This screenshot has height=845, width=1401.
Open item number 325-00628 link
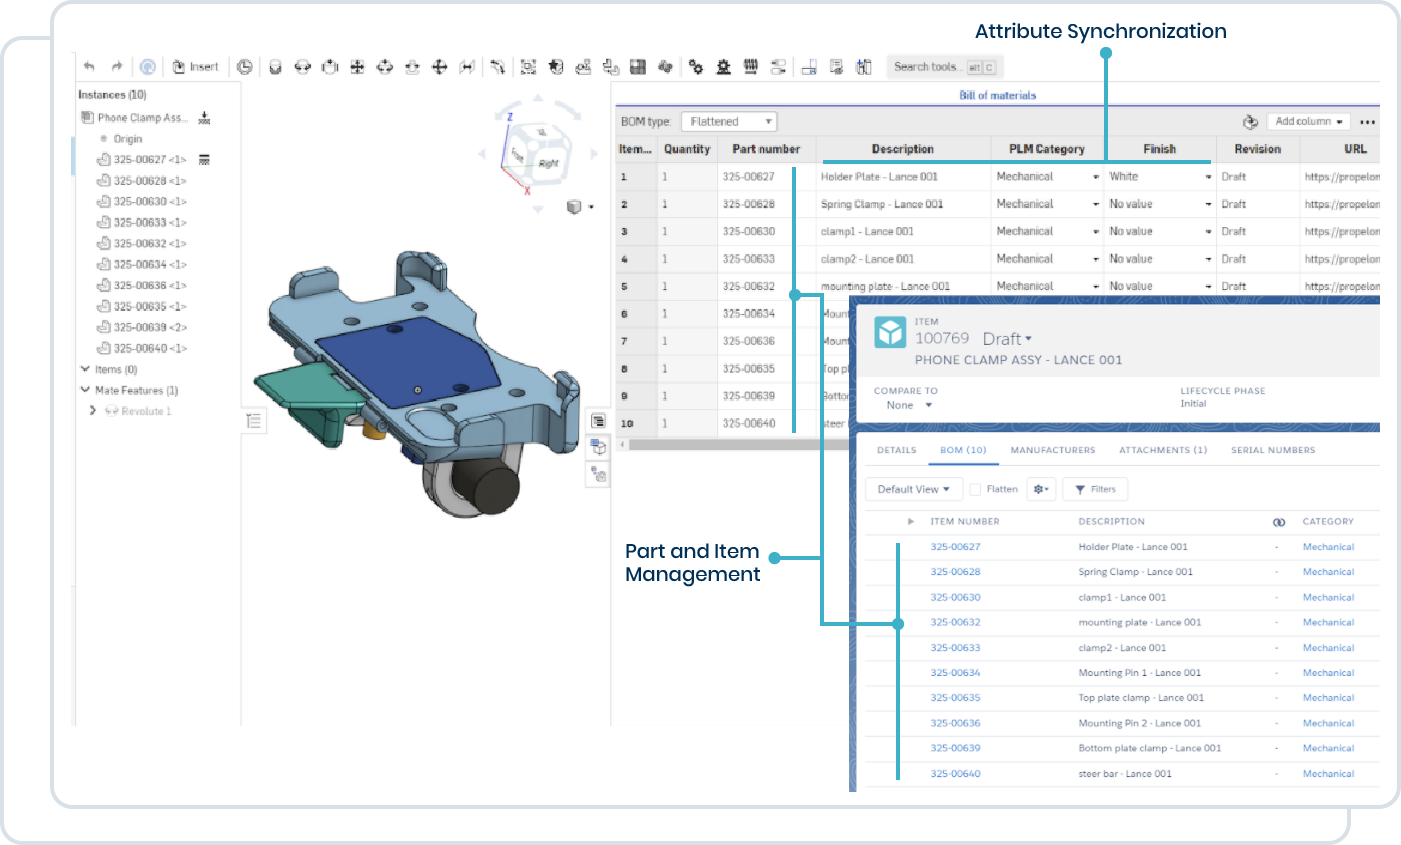tap(955, 572)
